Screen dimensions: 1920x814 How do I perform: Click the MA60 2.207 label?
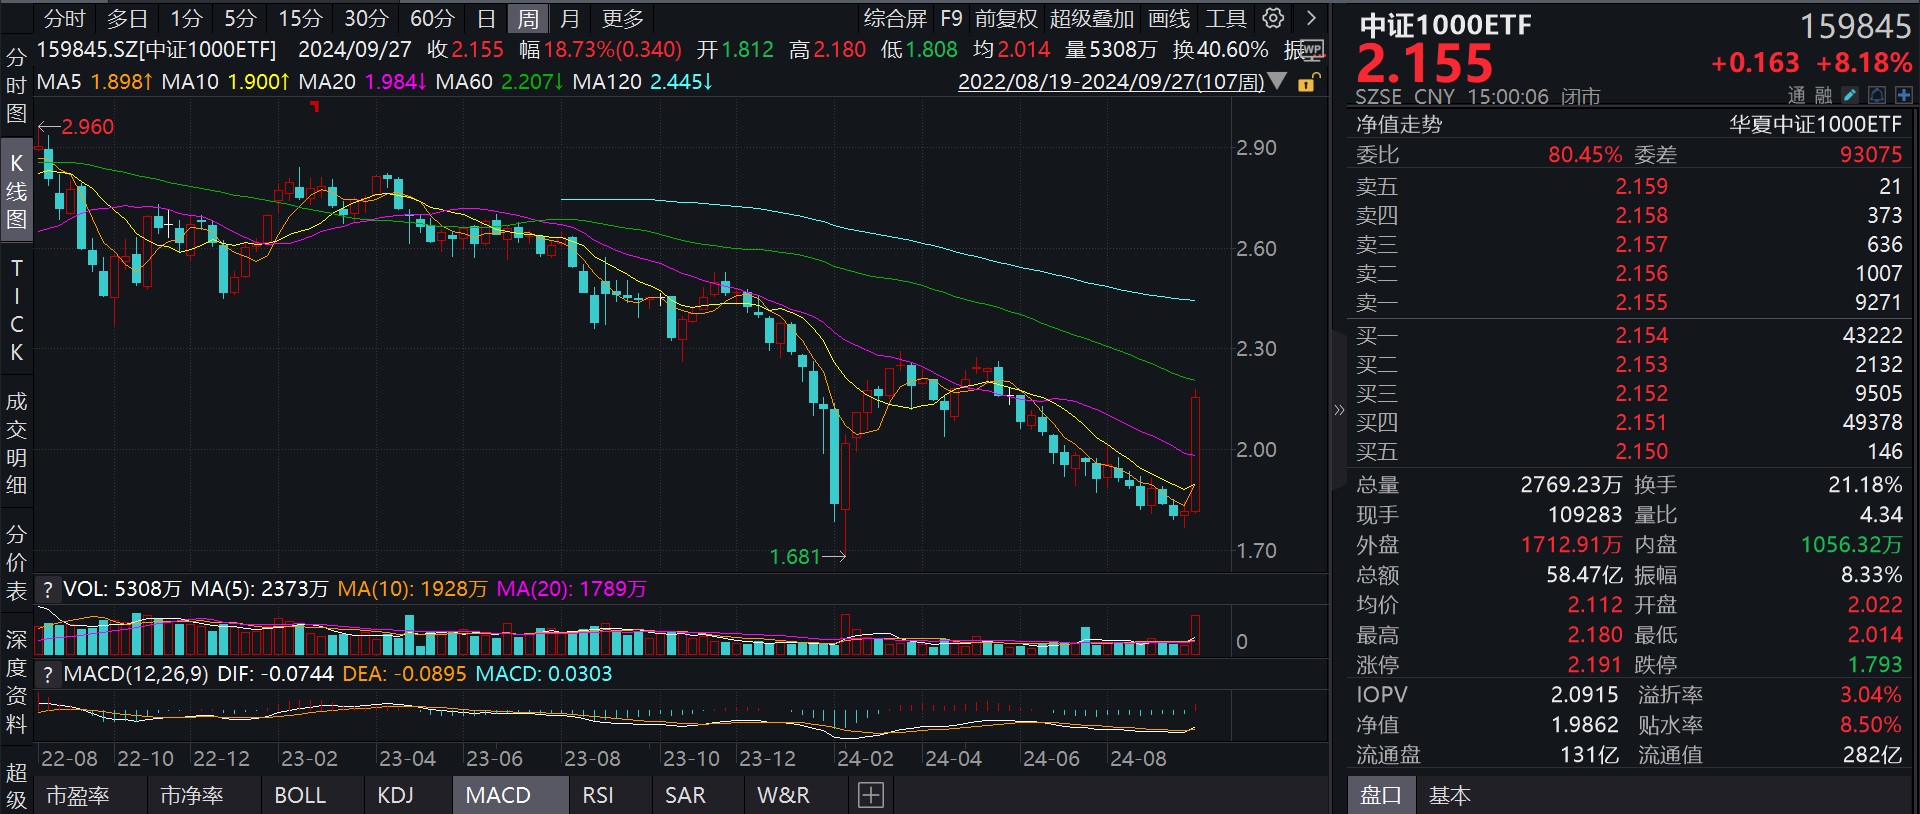(x=499, y=82)
